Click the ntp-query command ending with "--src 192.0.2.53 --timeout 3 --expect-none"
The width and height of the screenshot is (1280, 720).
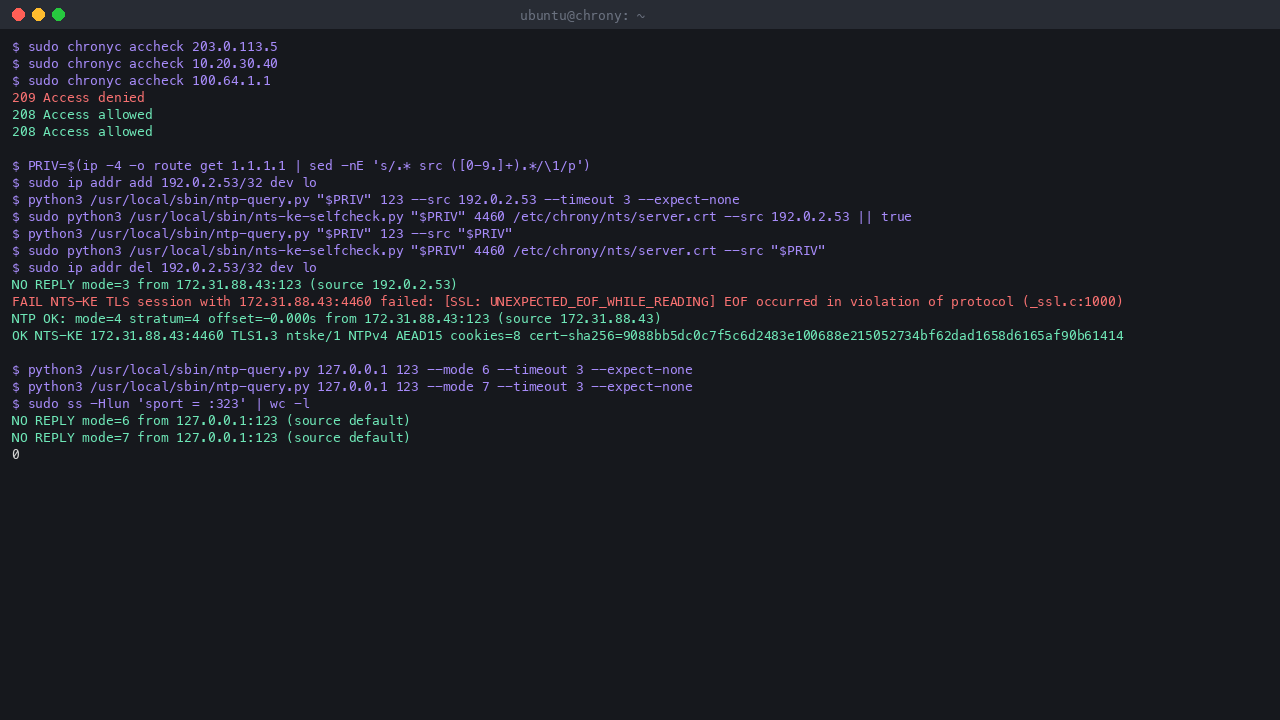[x=376, y=200]
